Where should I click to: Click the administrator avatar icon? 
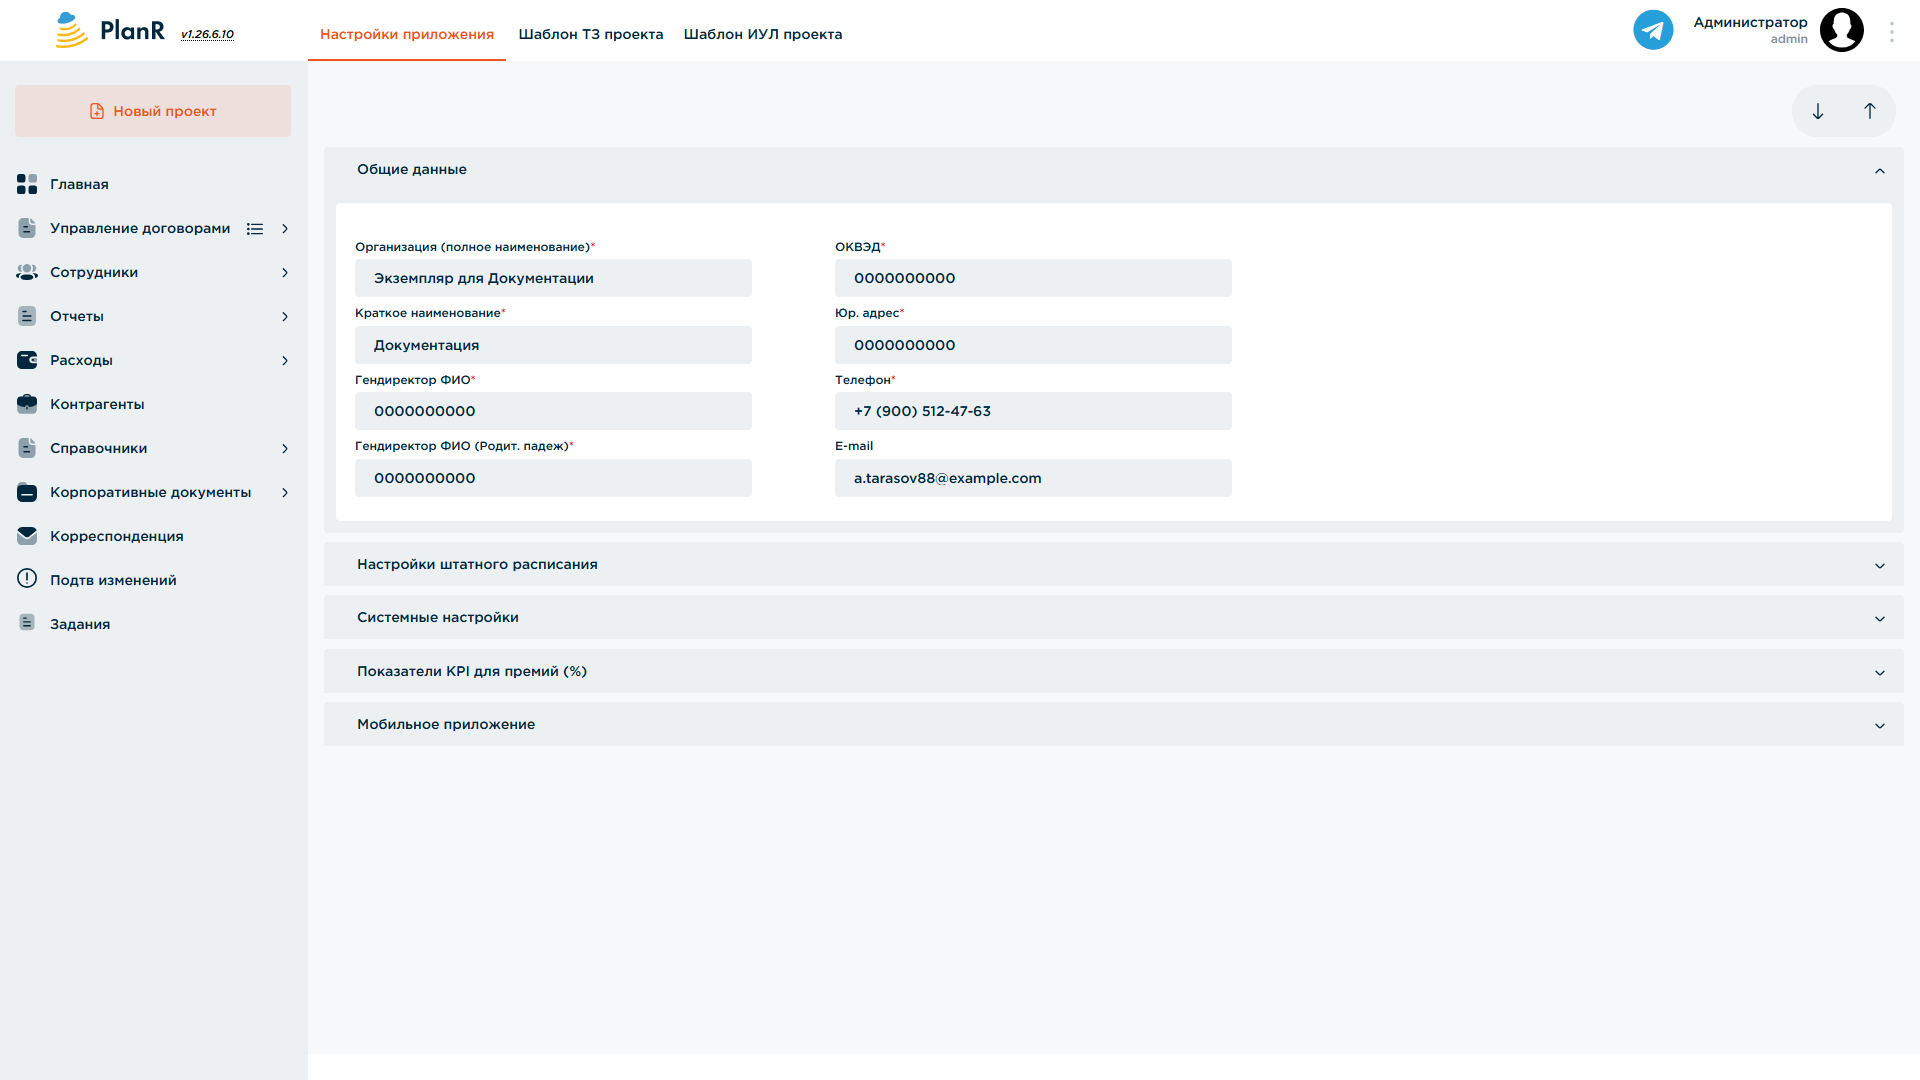(1841, 30)
